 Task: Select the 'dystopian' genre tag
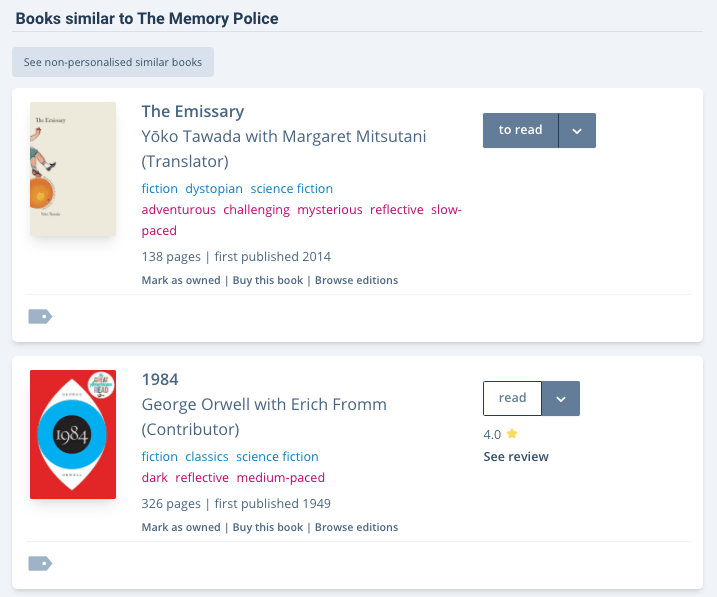coord(214,189)
